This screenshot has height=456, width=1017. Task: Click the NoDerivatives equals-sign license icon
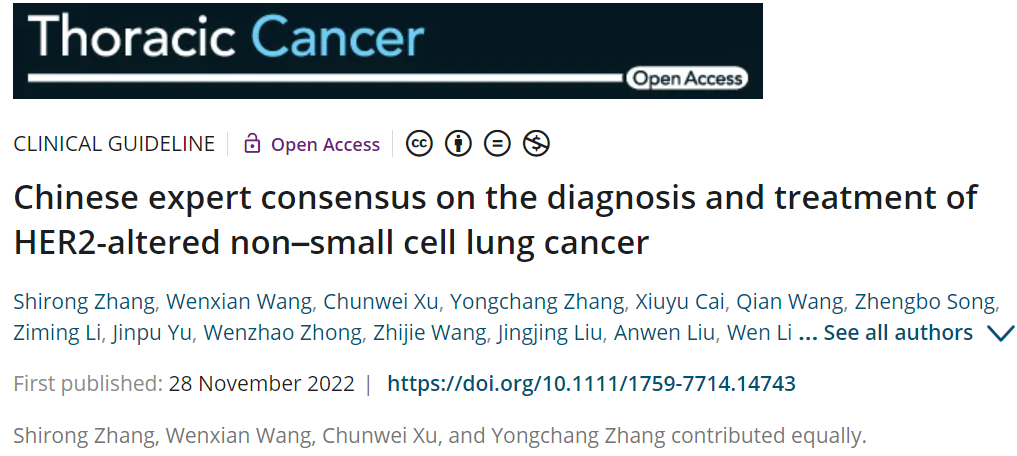[497, 144]
